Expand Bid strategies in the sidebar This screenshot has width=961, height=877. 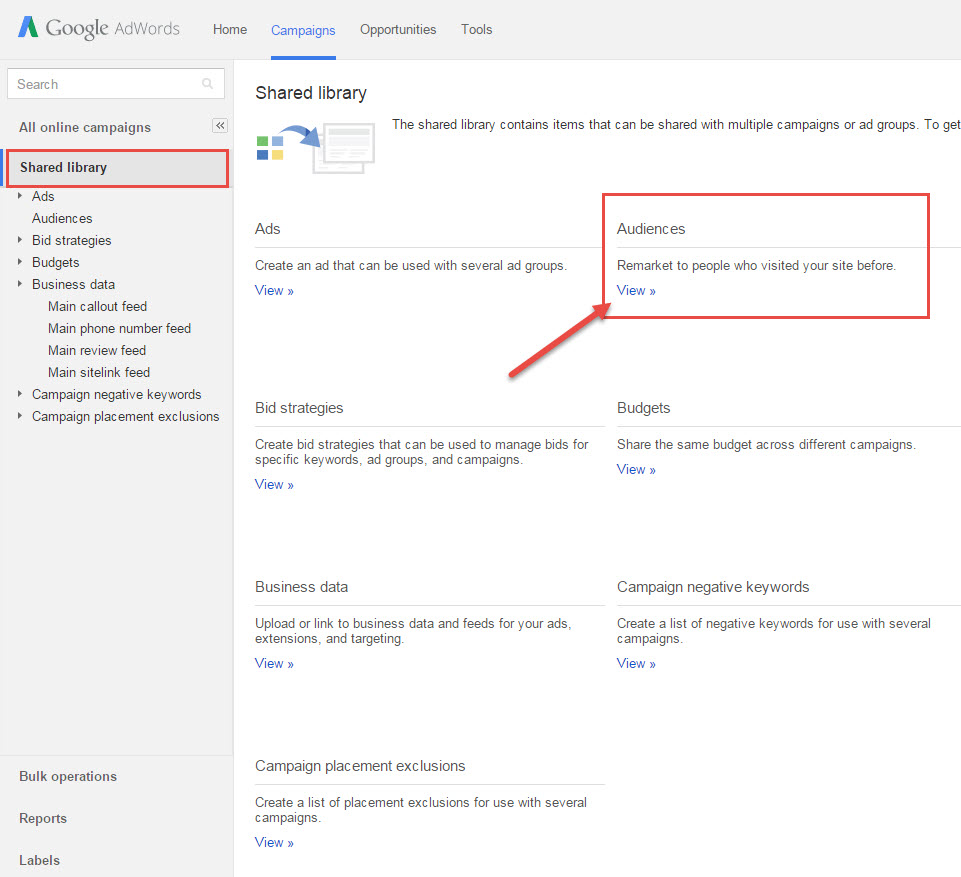[x=21, y=240]
